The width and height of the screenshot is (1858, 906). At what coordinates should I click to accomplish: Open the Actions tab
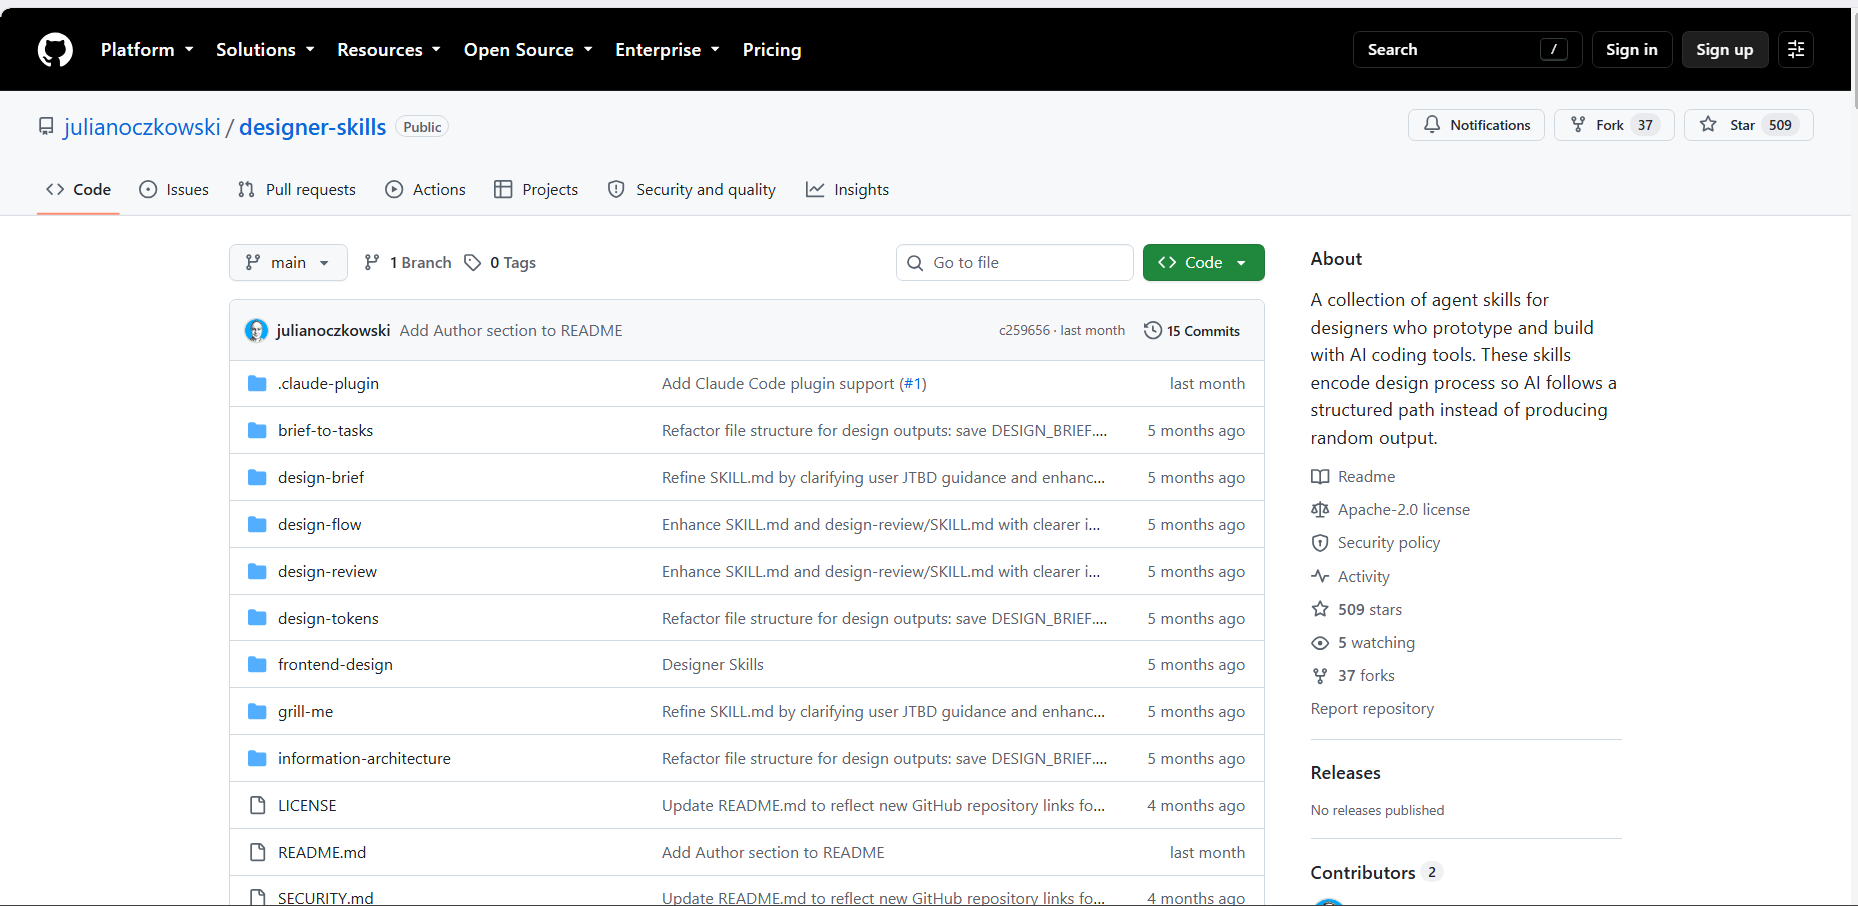coord(425,190)
